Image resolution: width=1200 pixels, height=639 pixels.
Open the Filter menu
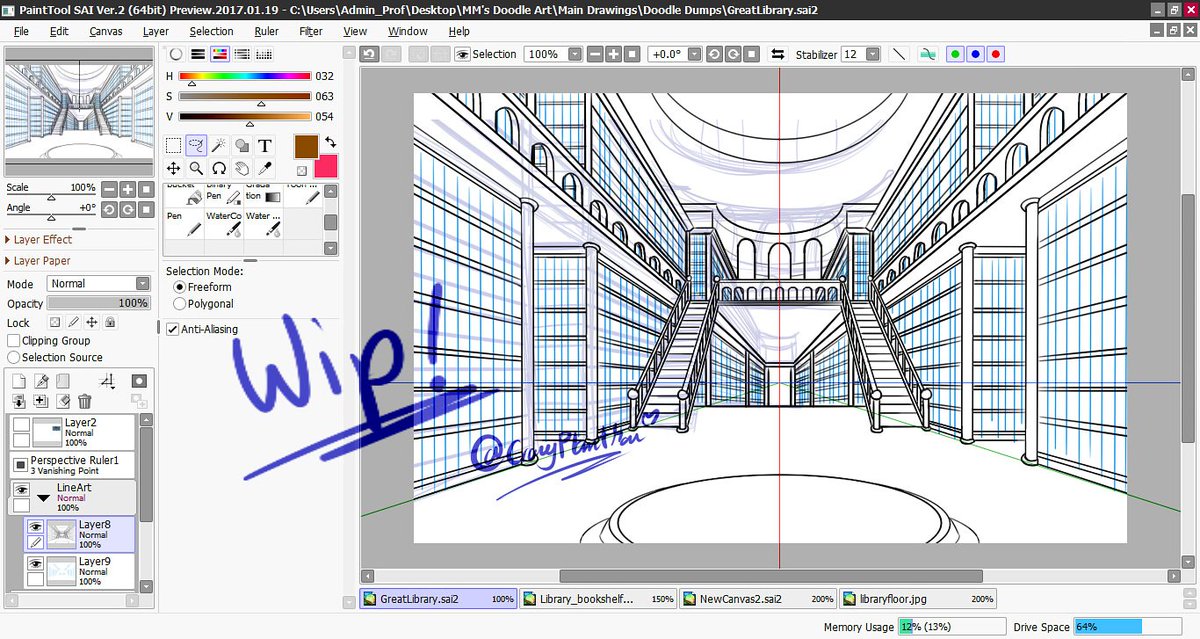(310, 31)
